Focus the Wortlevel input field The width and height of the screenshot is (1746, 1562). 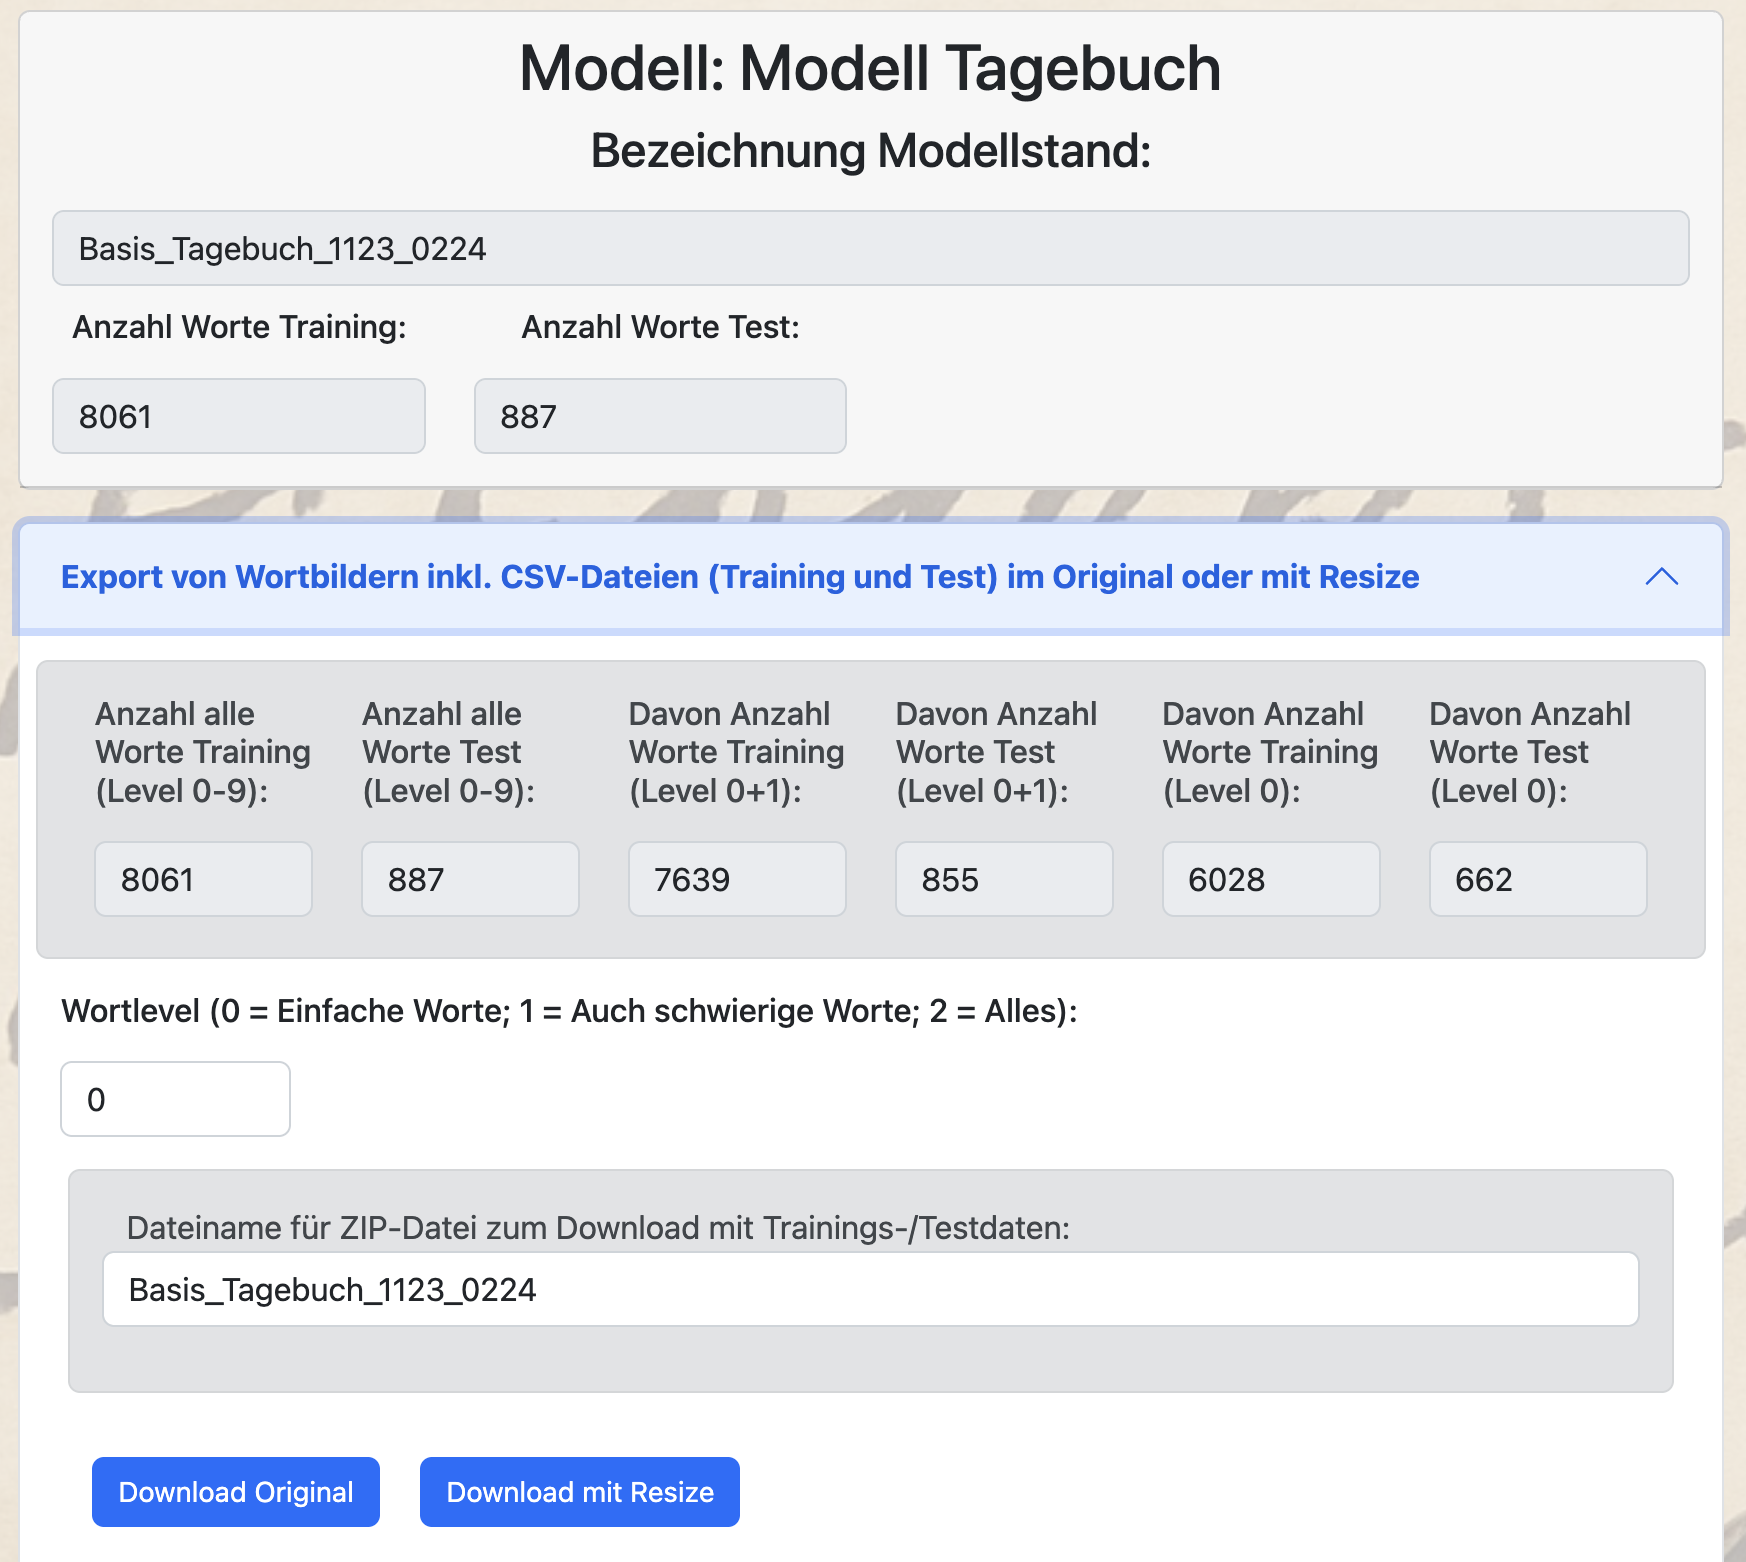176,1099
